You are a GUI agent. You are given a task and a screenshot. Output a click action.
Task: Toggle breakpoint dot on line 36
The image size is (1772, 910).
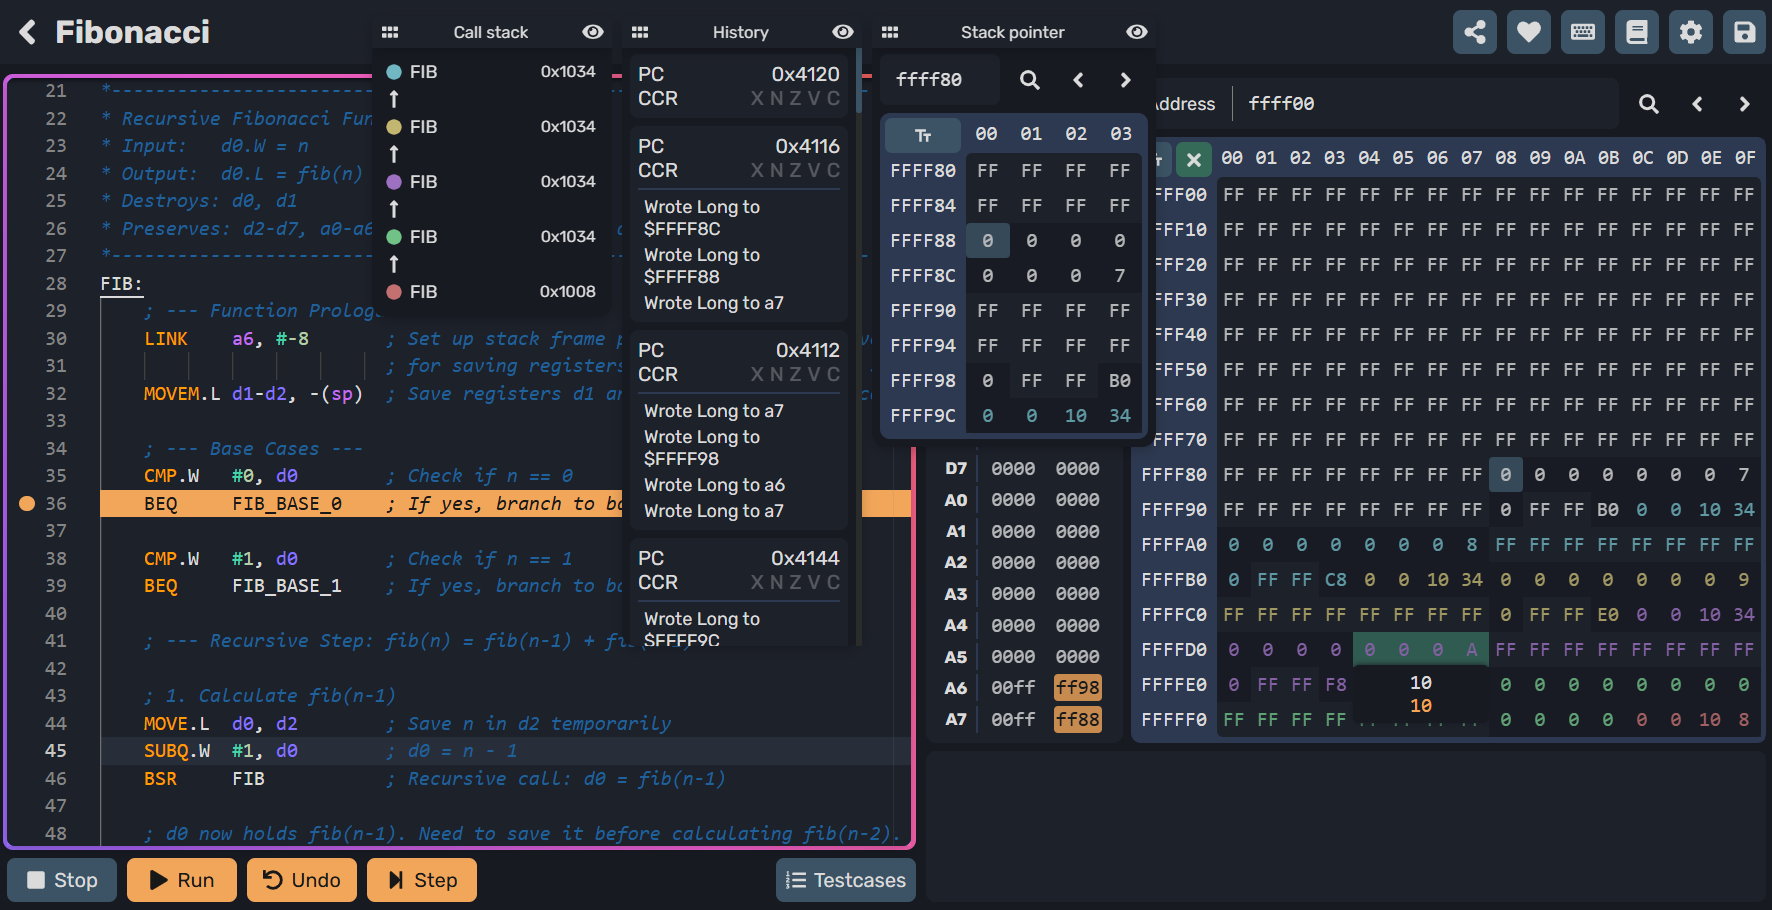click(x=27, y=504)
